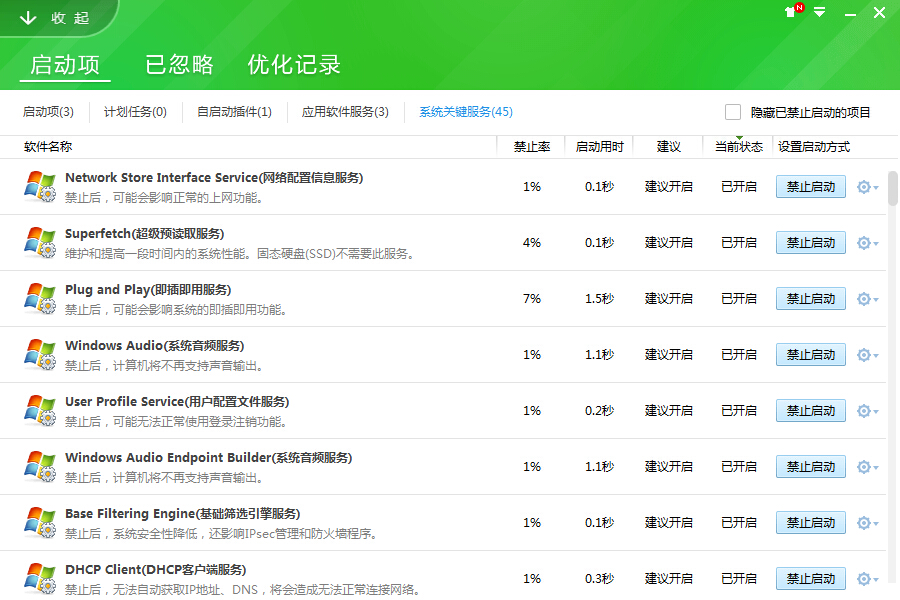Click the 软件名称 column header
Viewport: 900px width, 600px height.
tap(48, 147)
